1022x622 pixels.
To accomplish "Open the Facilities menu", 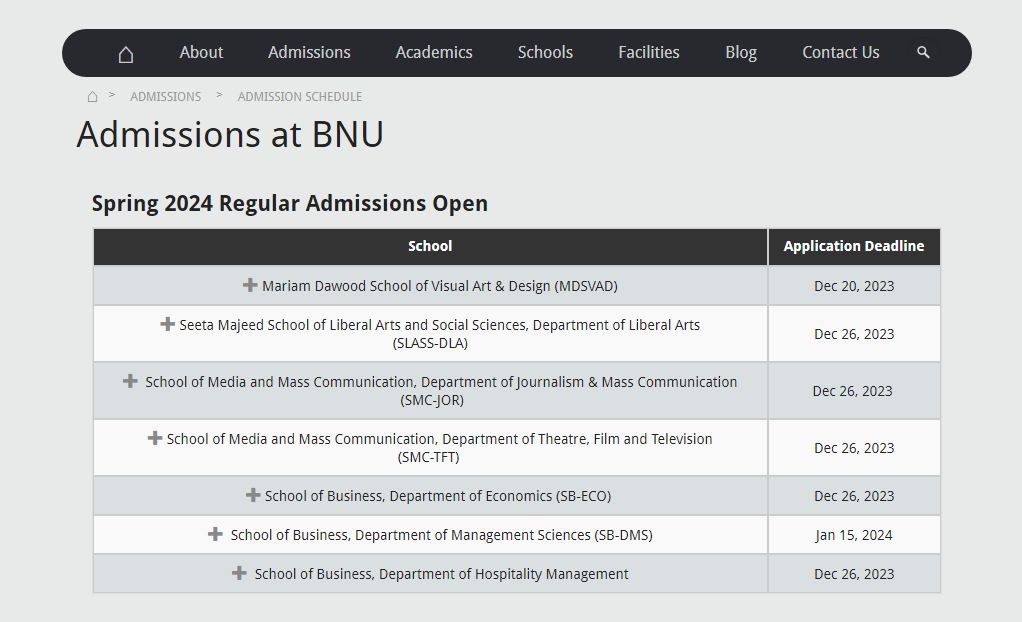I will click(649, 52).
